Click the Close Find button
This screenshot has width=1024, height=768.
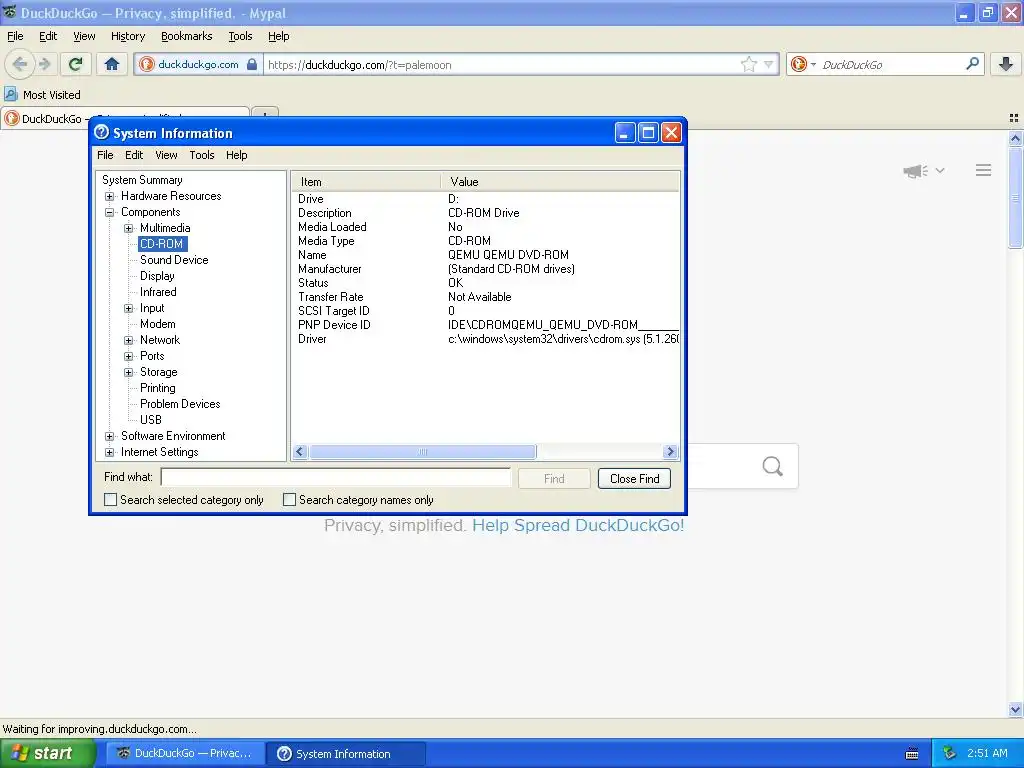coord(634,479)
